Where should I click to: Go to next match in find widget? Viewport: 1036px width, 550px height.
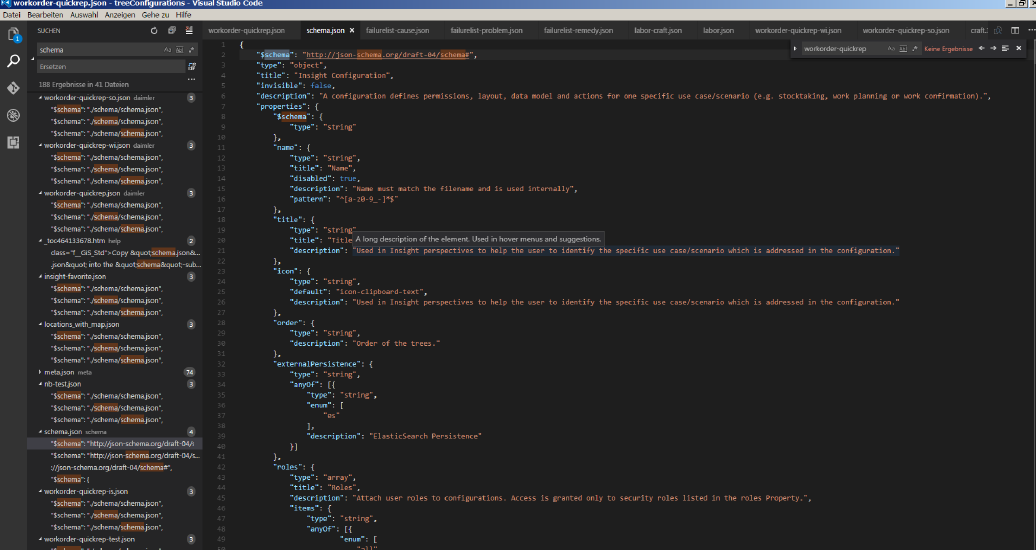(993, 48)
